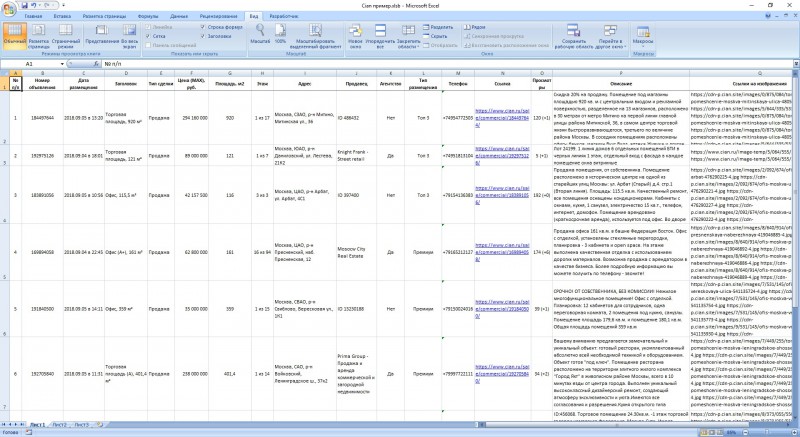Switch to Разметка страницы page layout view
Viewport: 800px width, 437px height.
39,36
